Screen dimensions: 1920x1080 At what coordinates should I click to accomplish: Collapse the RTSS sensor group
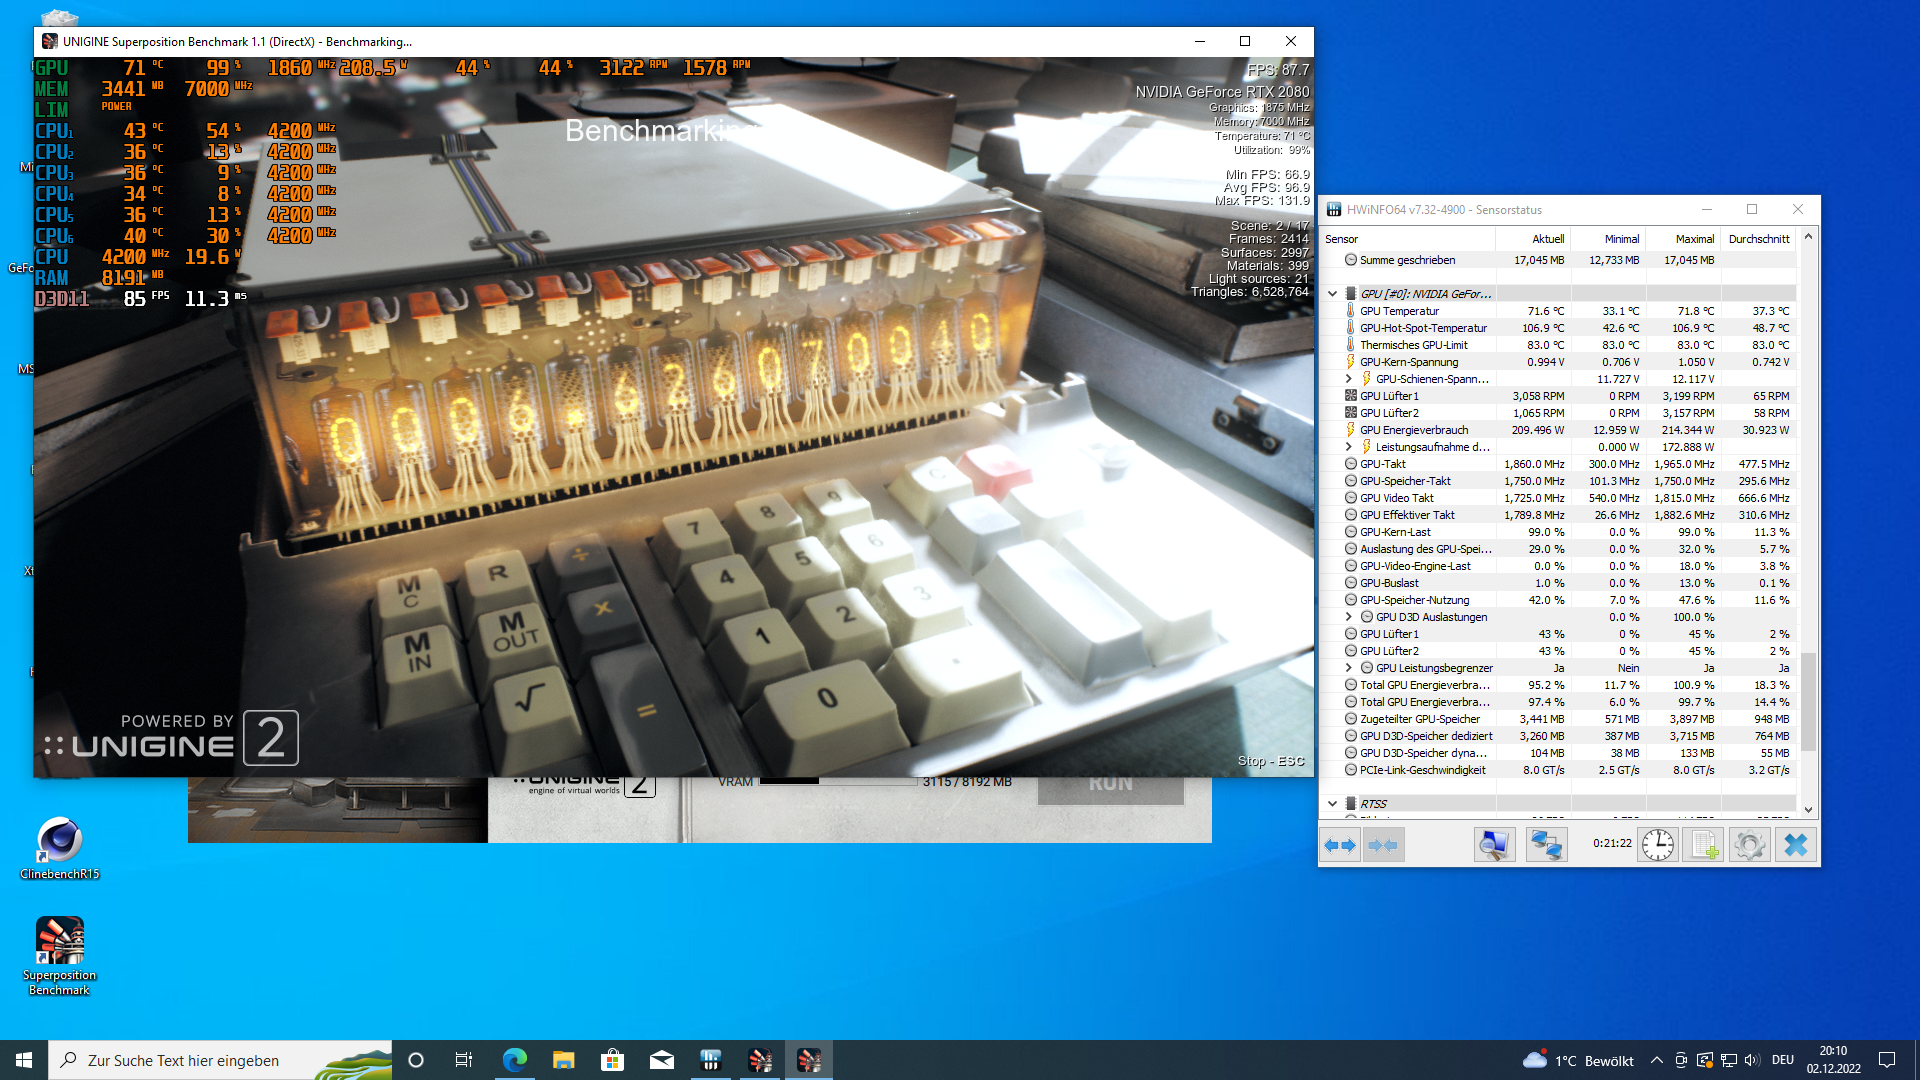(1332, 804)
